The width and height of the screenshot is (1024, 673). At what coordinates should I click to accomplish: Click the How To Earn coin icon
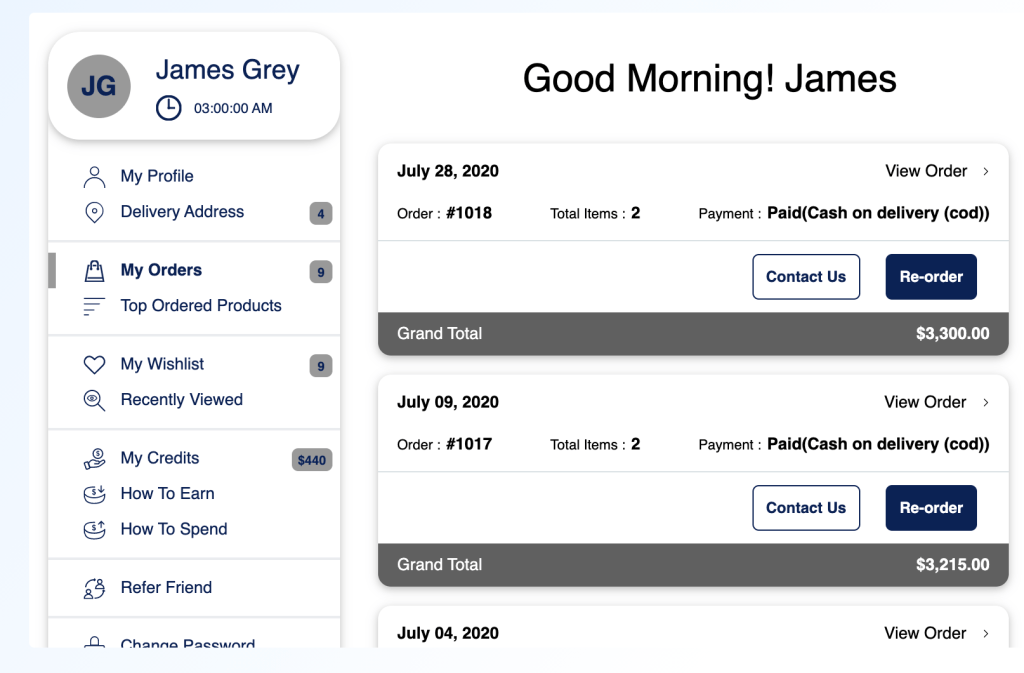tap(94, 494)
